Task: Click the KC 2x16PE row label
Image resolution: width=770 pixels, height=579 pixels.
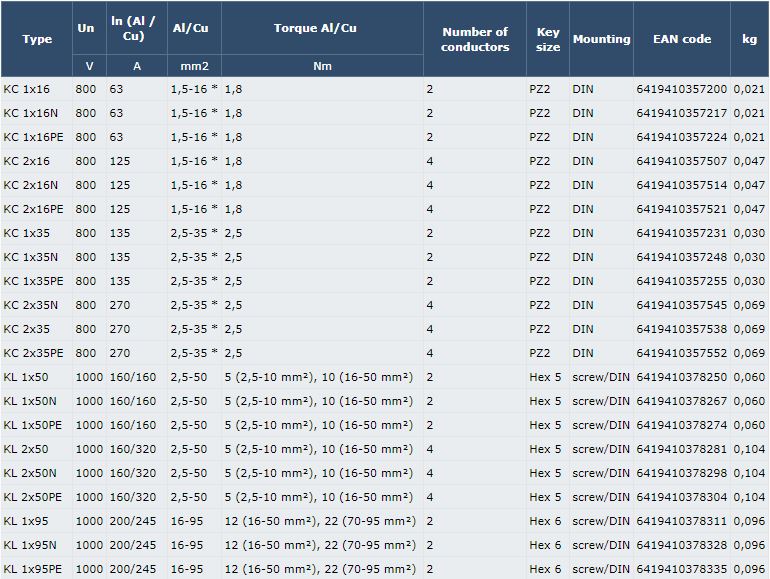Action: (x=33, y=209)
